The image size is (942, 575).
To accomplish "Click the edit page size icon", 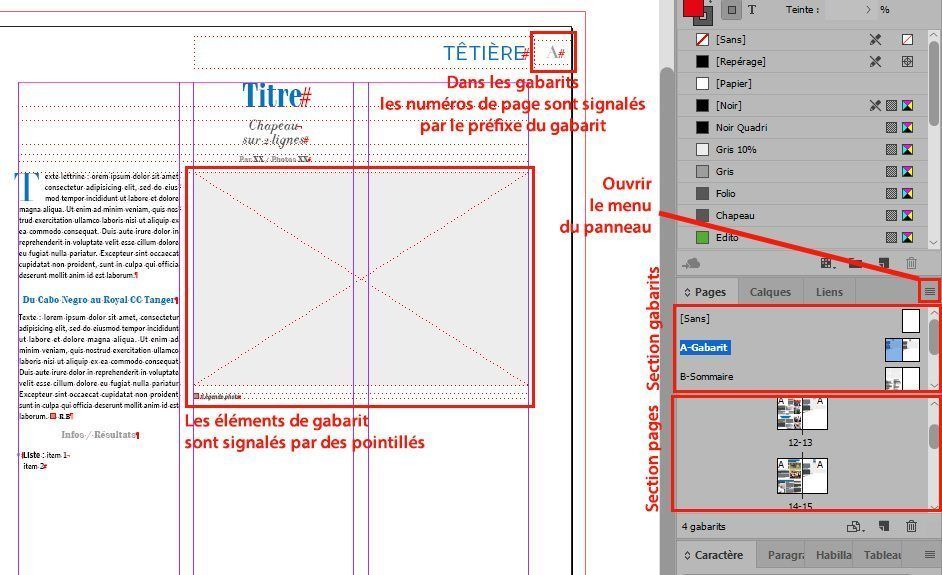I will (x=855, y=527).
